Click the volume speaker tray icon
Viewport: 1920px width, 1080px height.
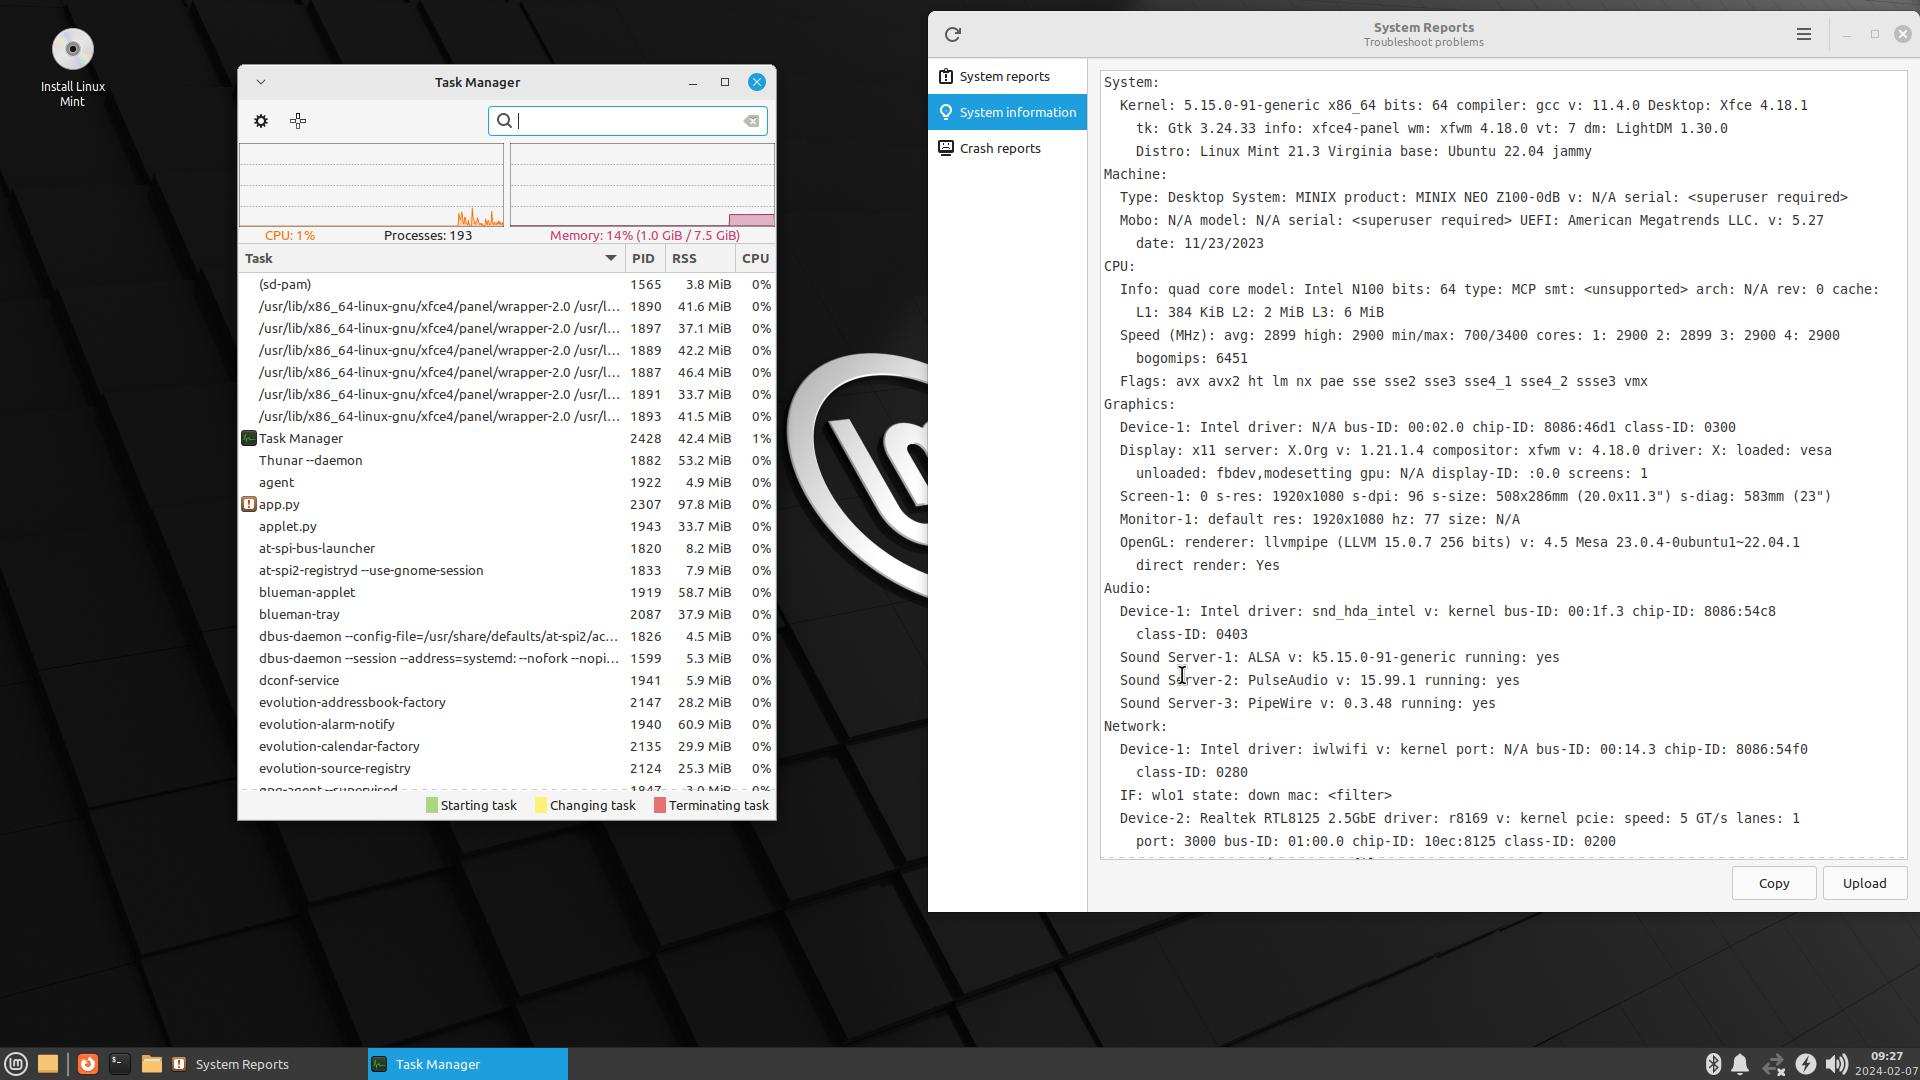[1836, 1064]
